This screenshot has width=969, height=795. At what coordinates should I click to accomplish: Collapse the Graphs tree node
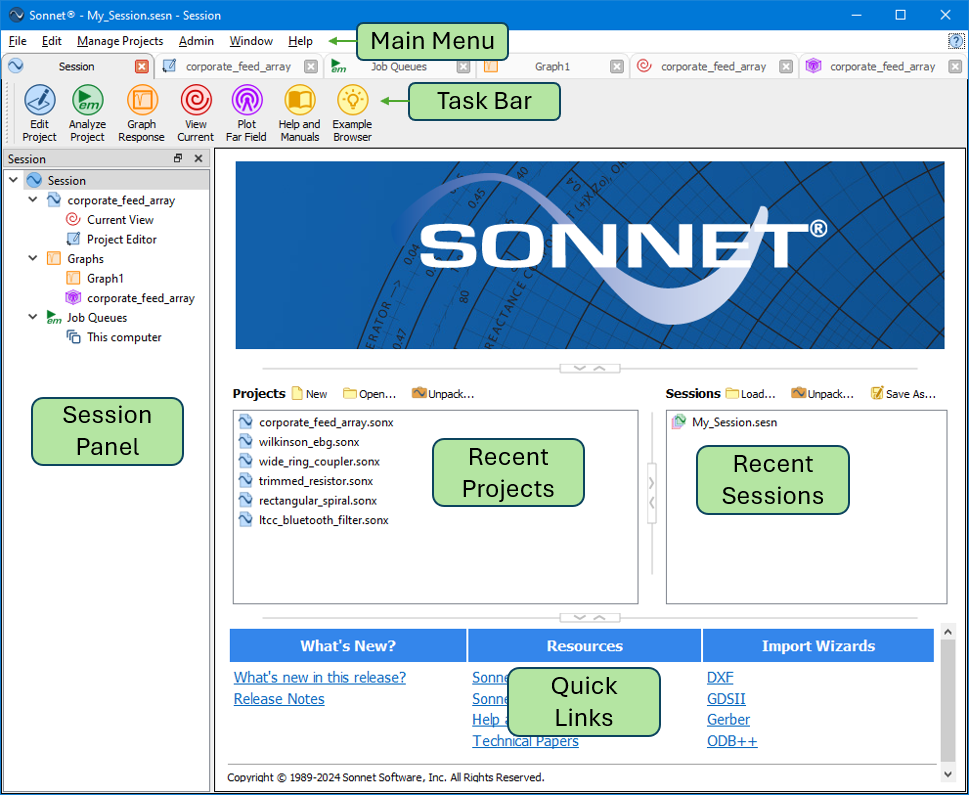(33, 258)
